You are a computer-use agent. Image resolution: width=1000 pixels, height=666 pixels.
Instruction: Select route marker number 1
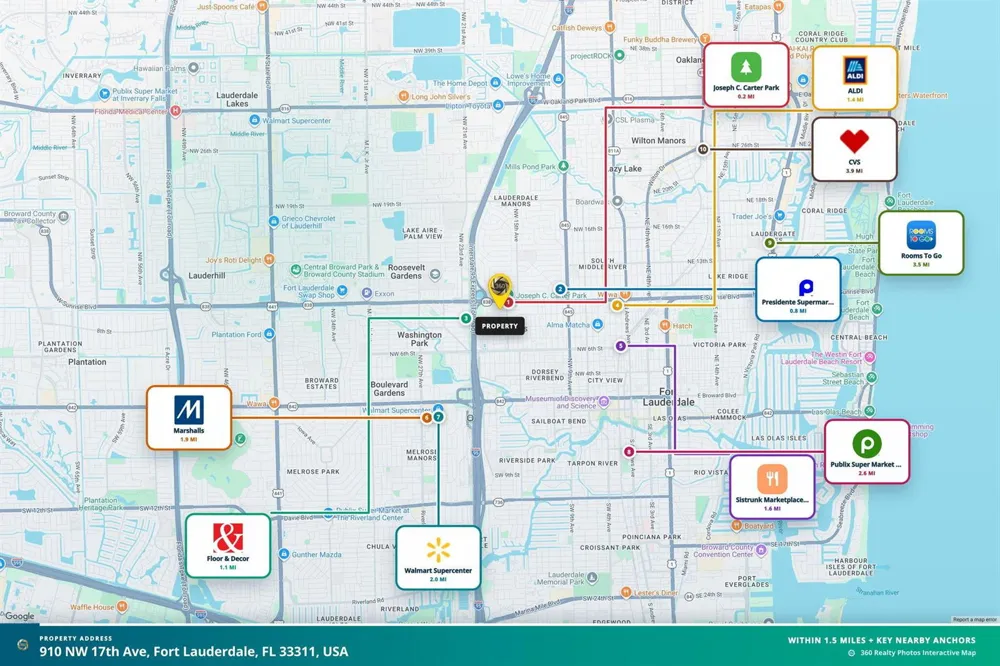point(508,302)
